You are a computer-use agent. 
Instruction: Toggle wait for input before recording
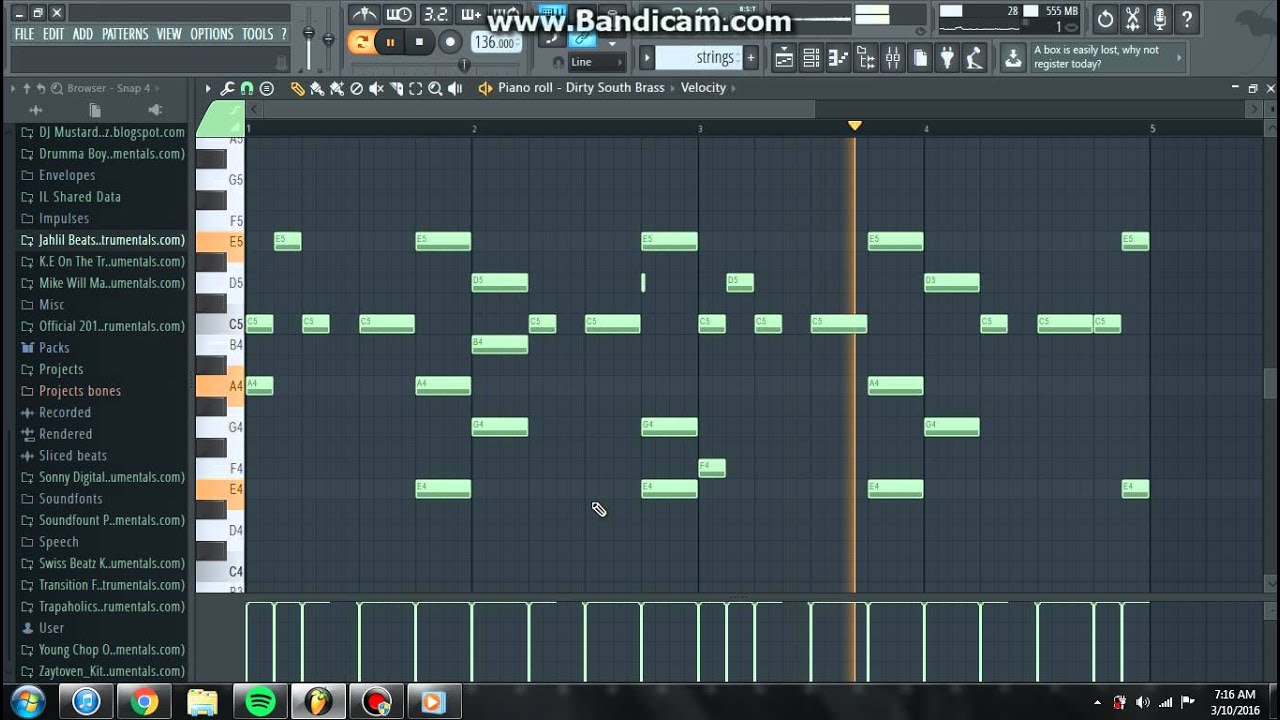point(398,14)
